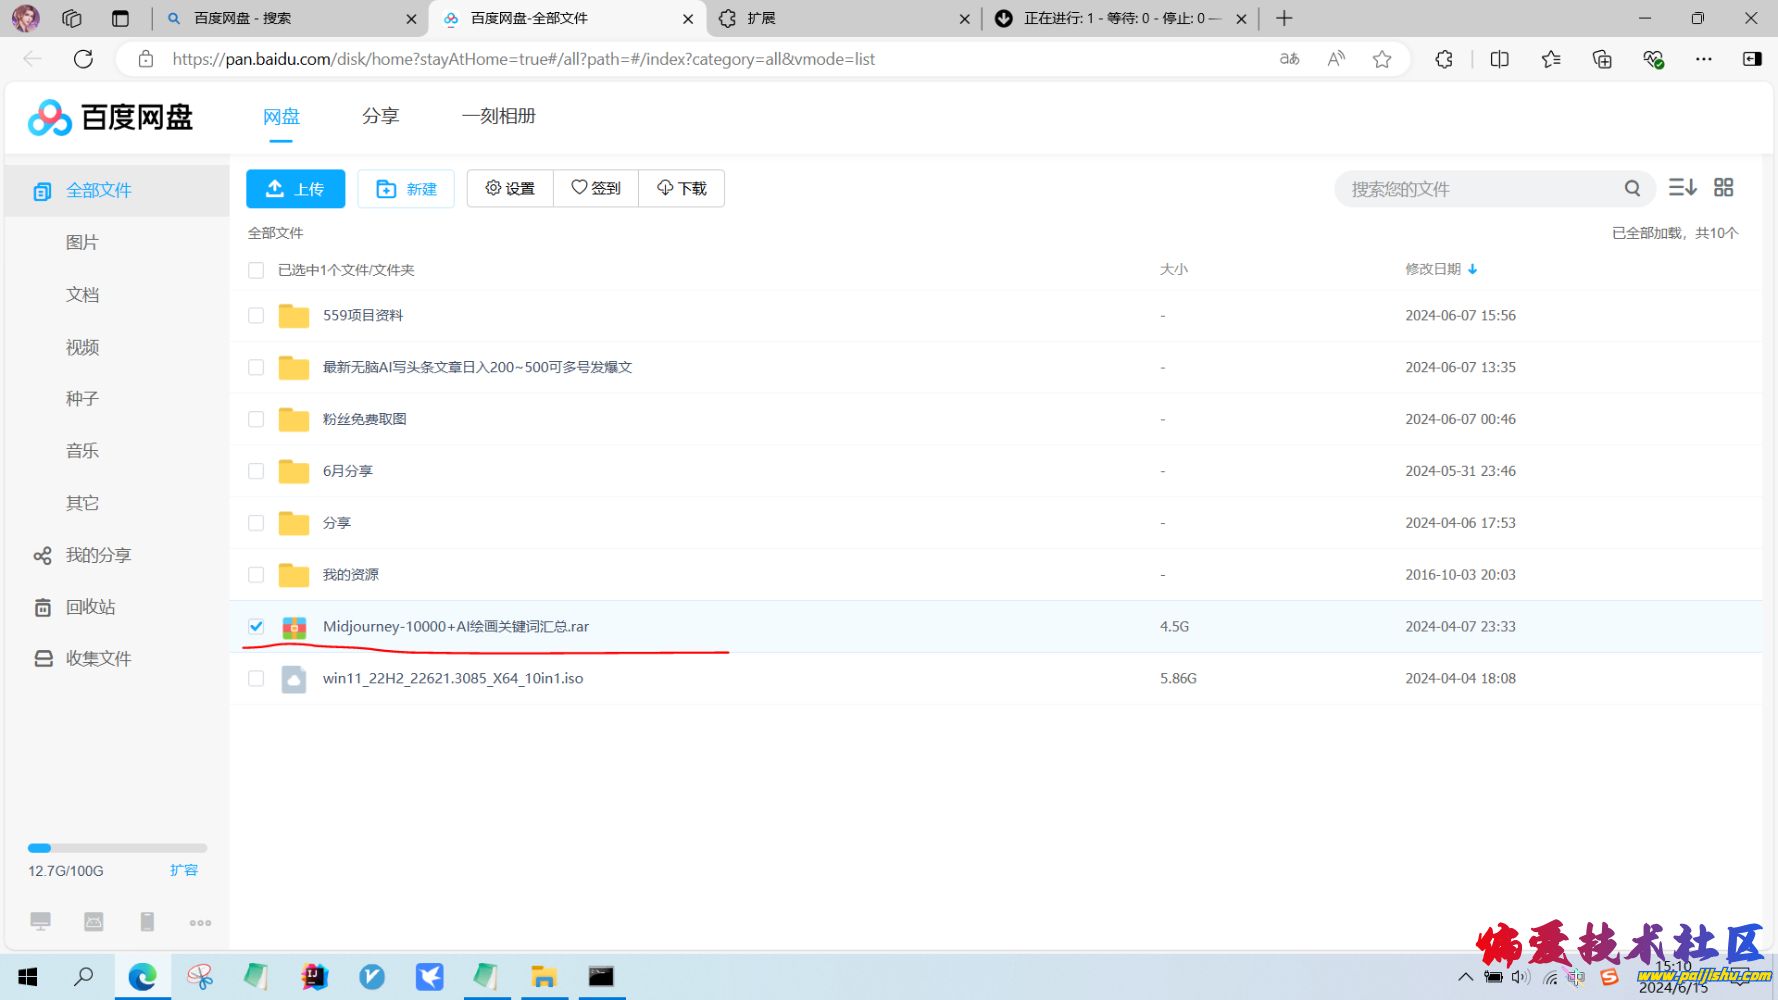Open Collect Files (收集文件) in sidebar

[x=97, y=658]
